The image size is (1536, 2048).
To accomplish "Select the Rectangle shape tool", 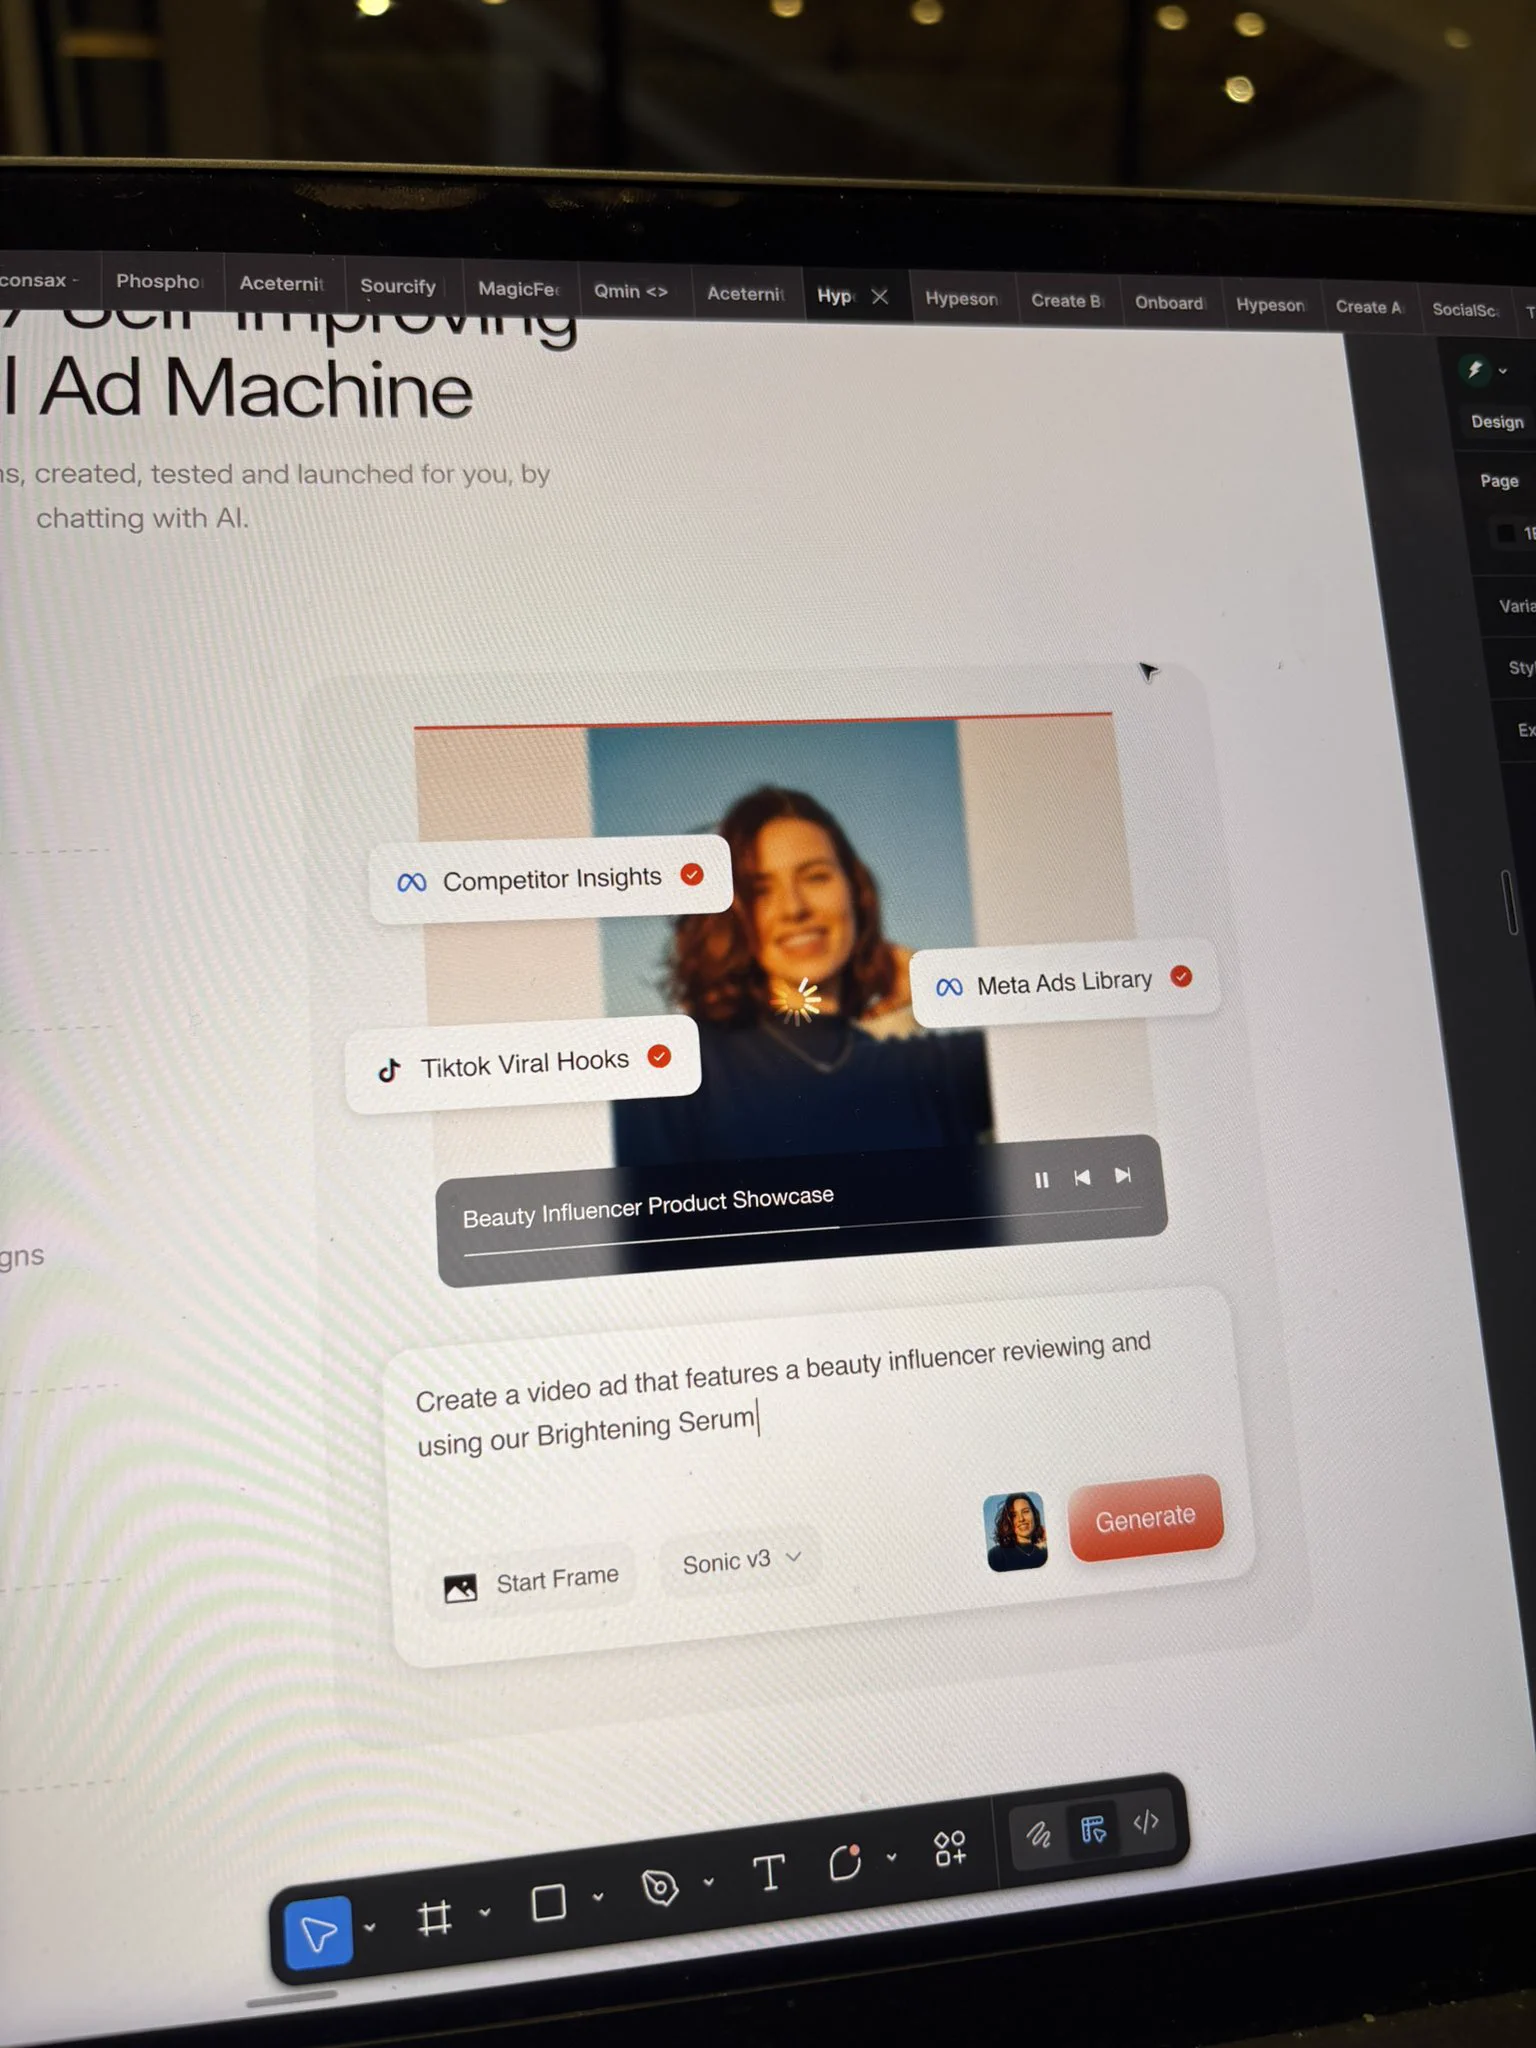I will 548,1902.
